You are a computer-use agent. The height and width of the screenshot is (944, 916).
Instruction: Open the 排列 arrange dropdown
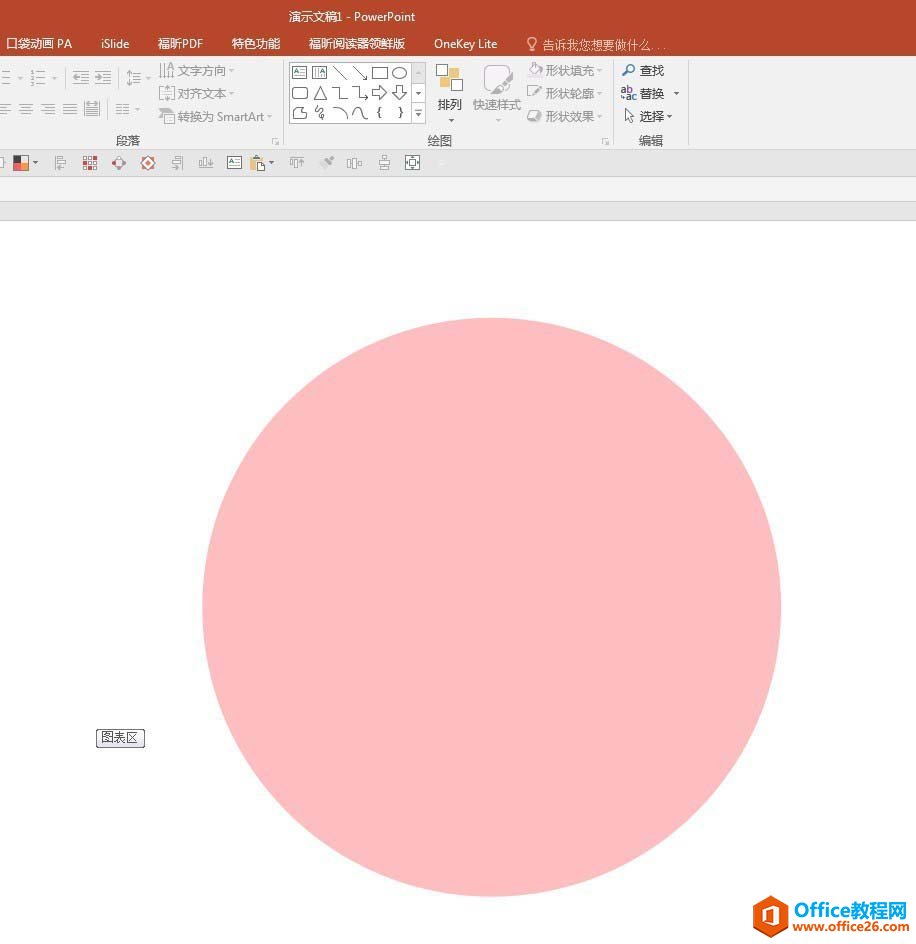pyautogui.click(x=449, y=93)
